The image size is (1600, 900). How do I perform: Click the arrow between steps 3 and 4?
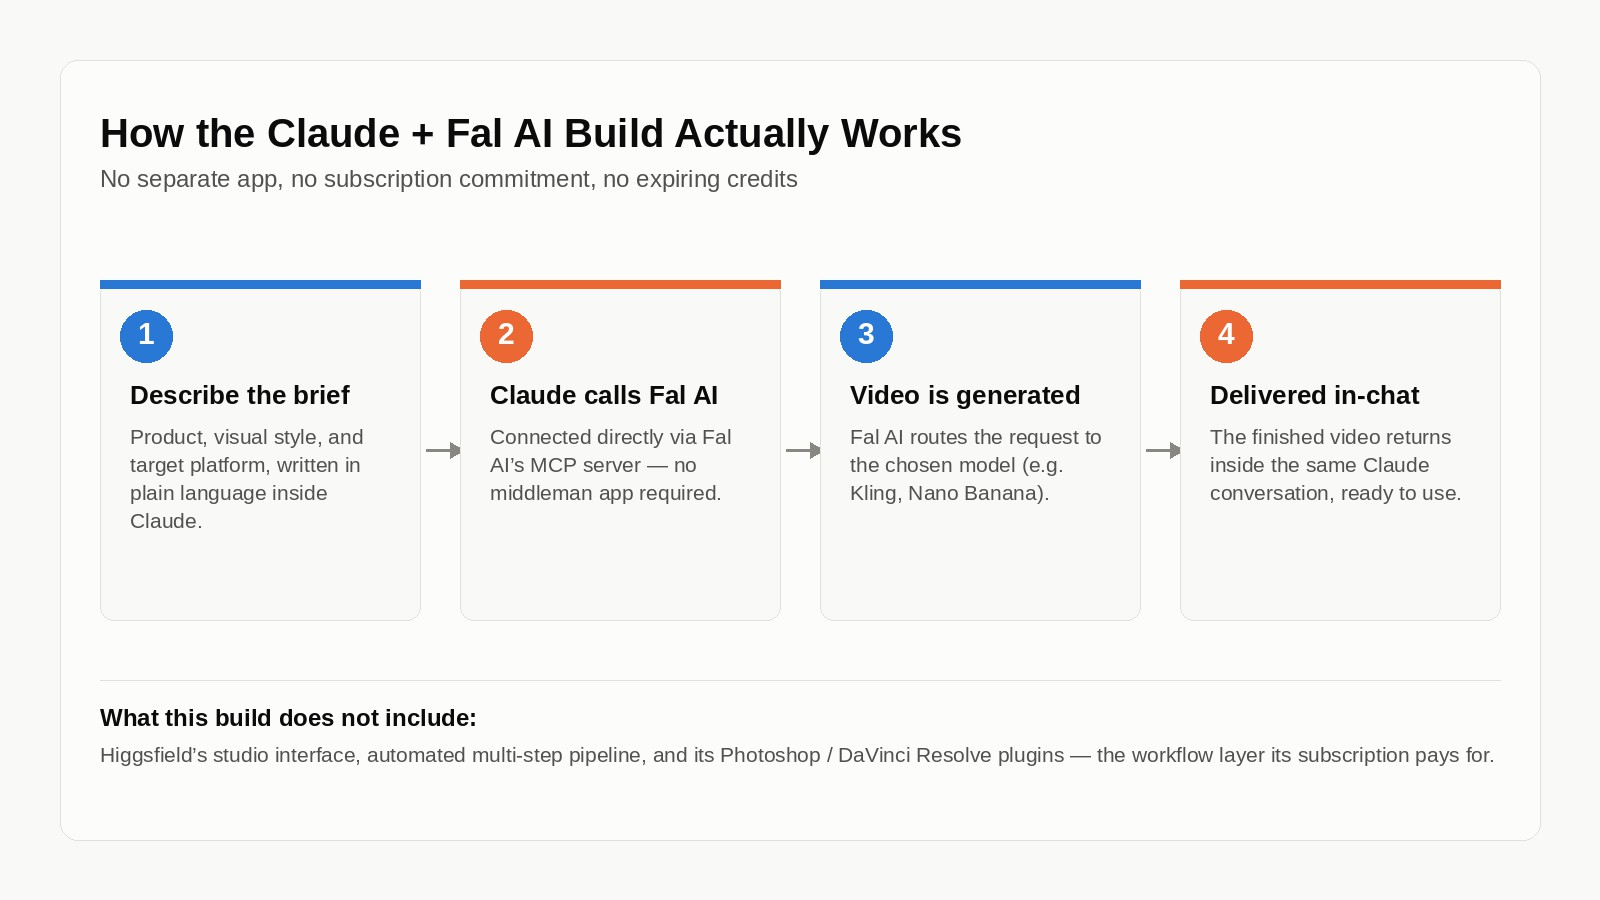(x=1163, y=451)
